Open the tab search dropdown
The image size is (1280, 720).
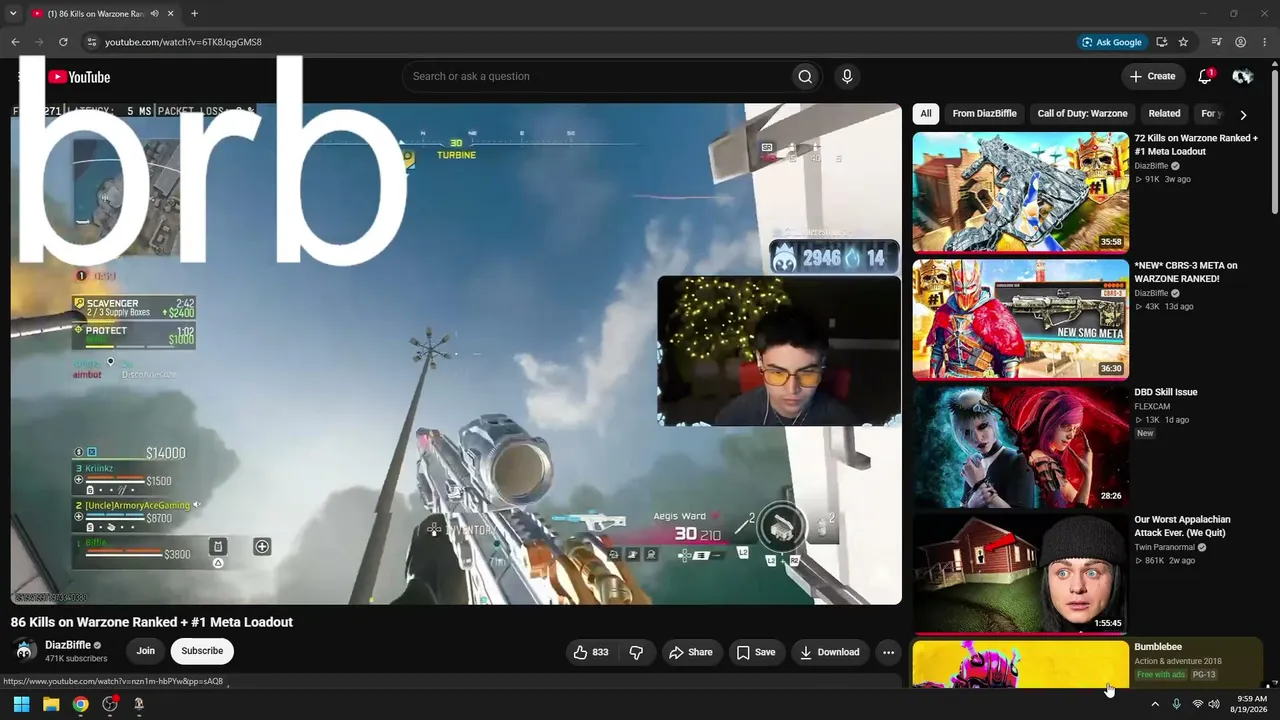13,14
